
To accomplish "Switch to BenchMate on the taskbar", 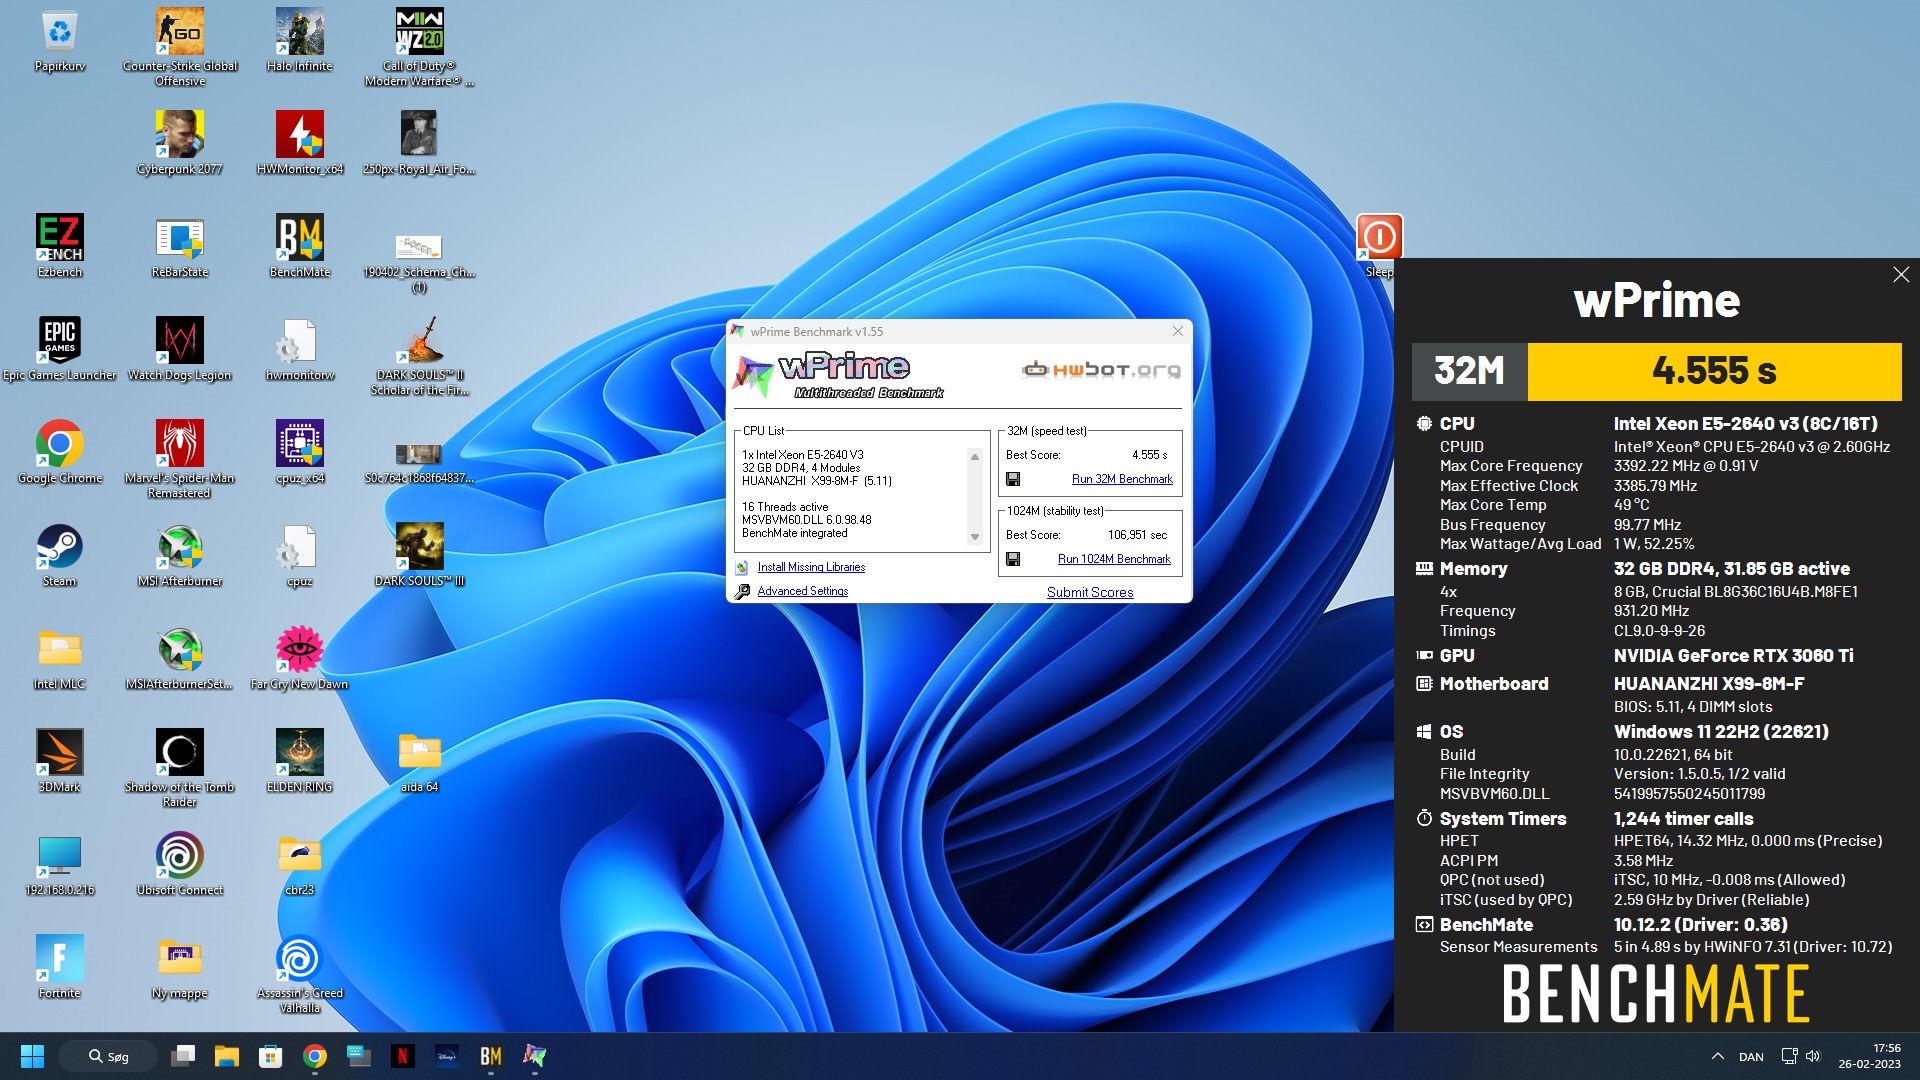I will point(491,1056).
